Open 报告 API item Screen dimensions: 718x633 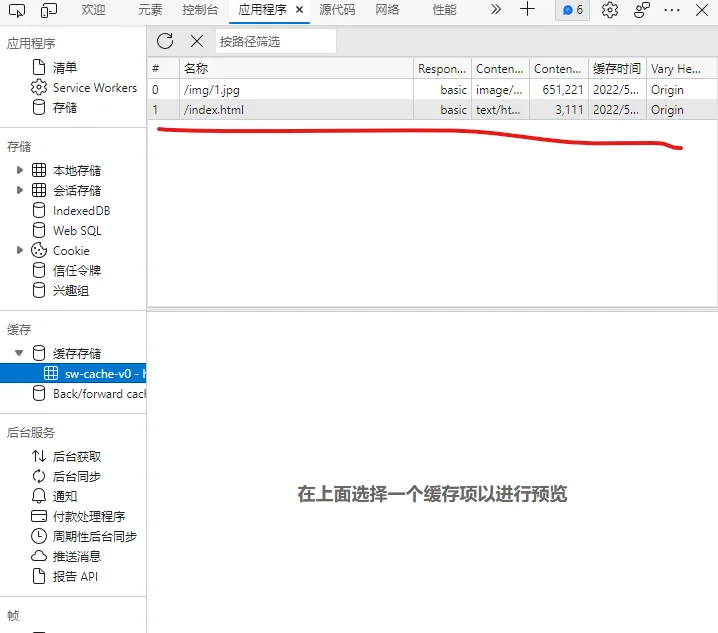pos(75,576)
